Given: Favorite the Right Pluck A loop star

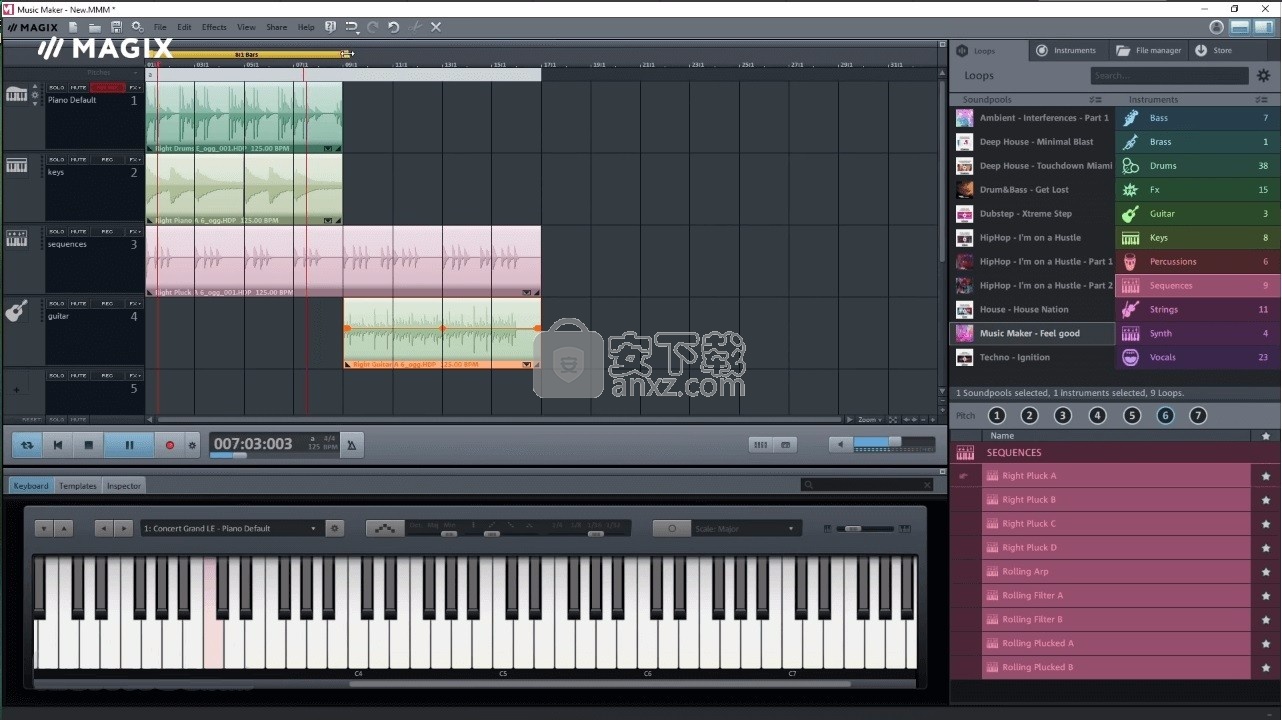Looking at the screenshot, I should click(x=1266, y=476).
